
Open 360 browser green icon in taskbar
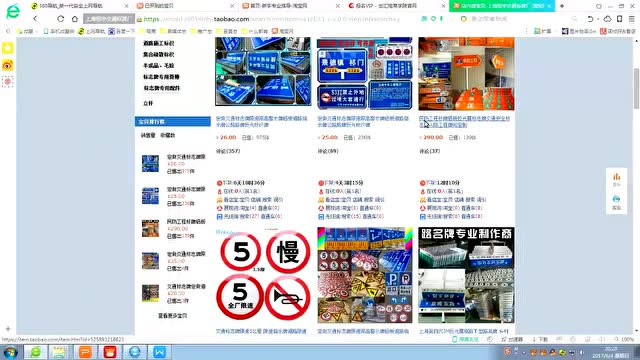click(x=36, y=352)
